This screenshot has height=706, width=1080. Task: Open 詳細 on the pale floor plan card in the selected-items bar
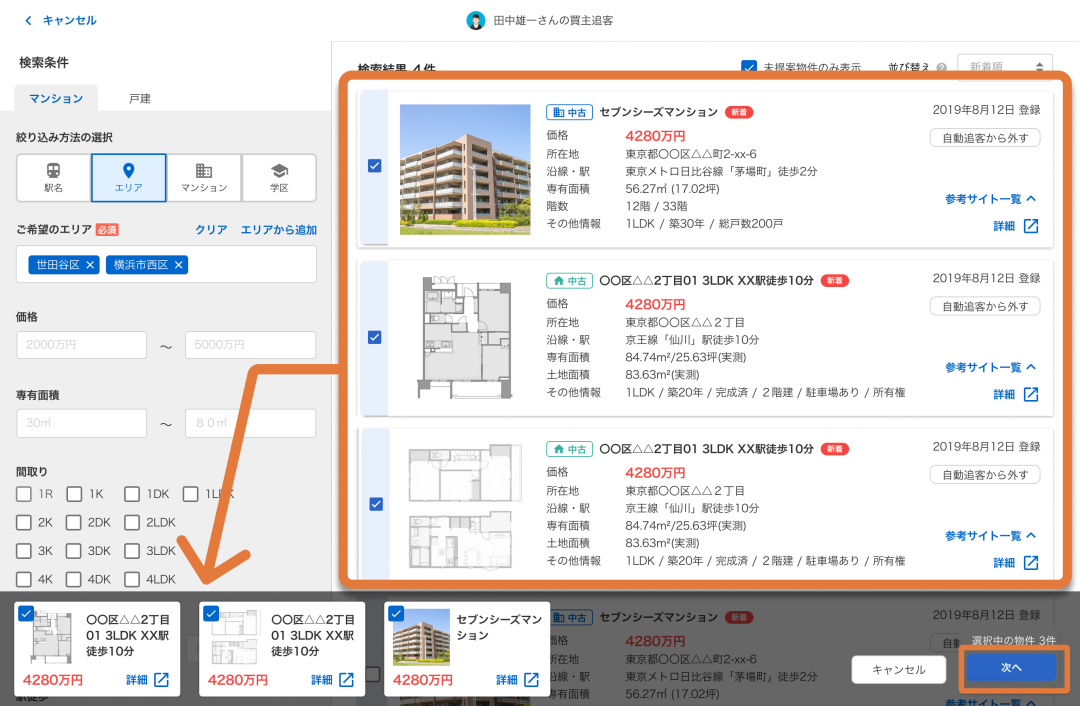[333, 680]
